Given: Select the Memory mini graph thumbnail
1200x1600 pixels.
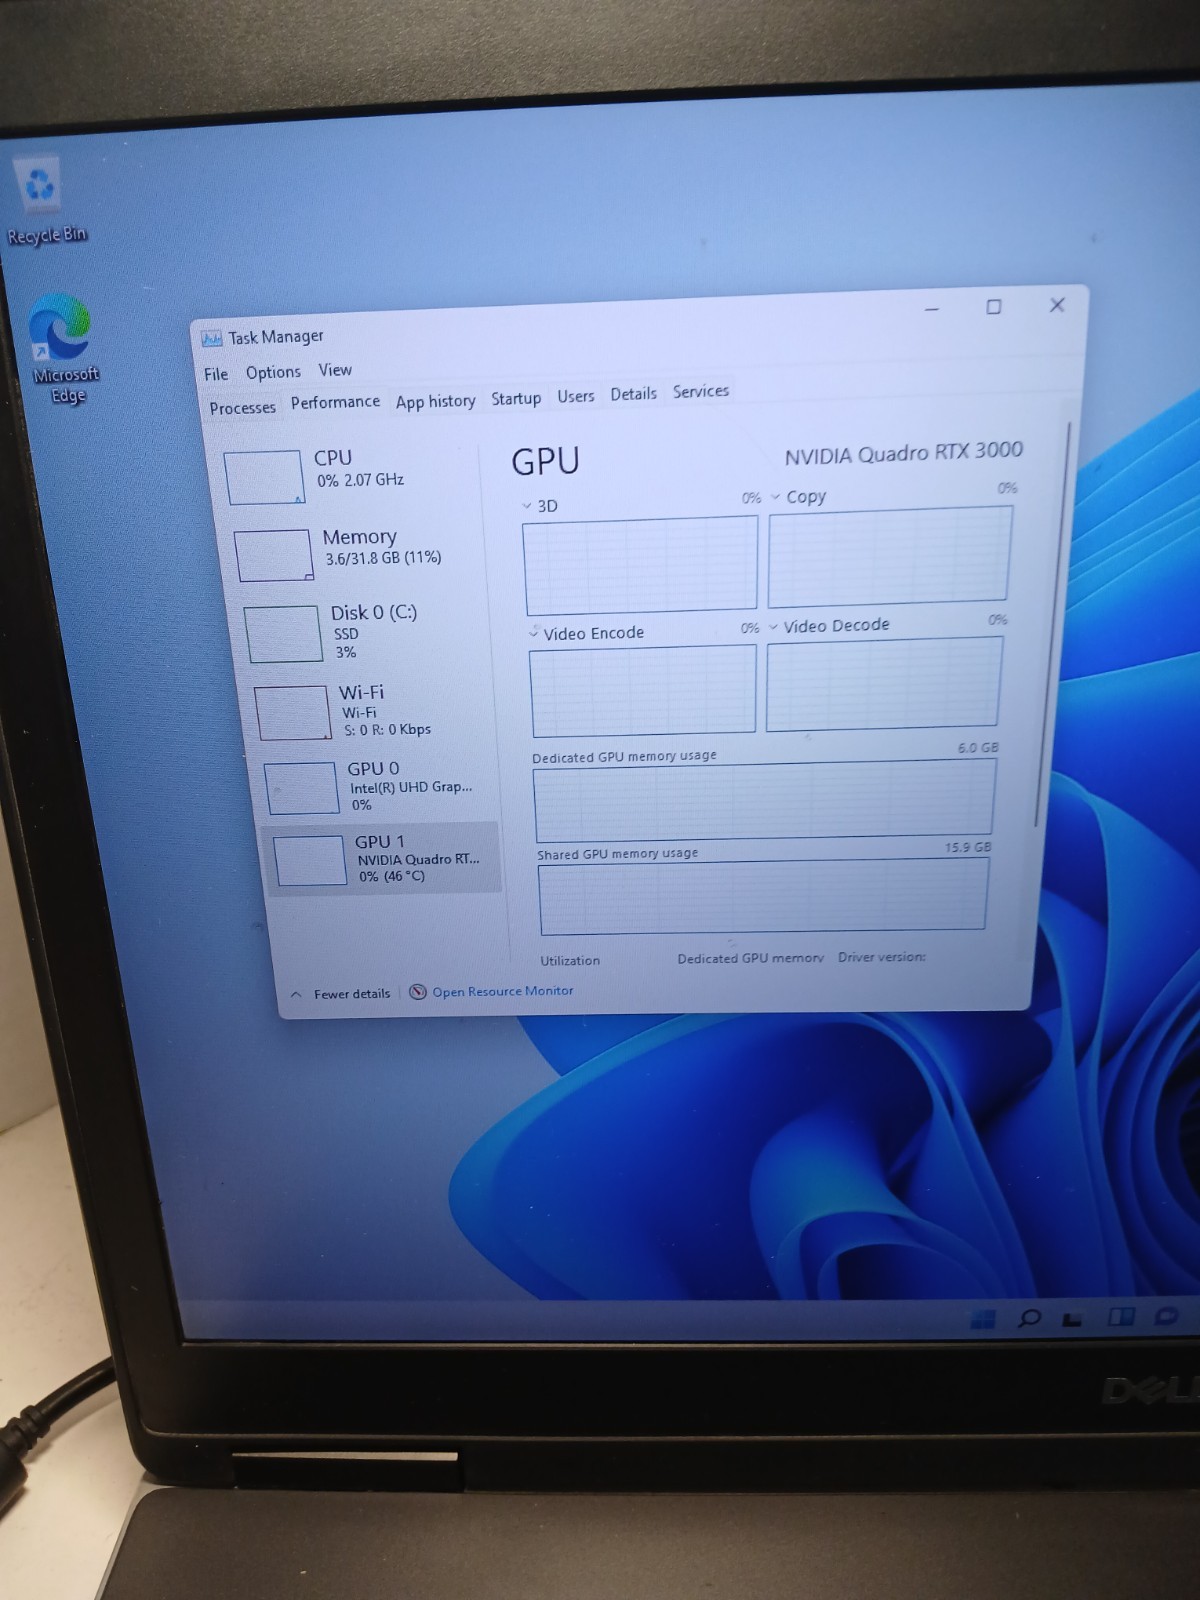Looking at the screenshot, I should pyautogui.click(x=274, y=555).
